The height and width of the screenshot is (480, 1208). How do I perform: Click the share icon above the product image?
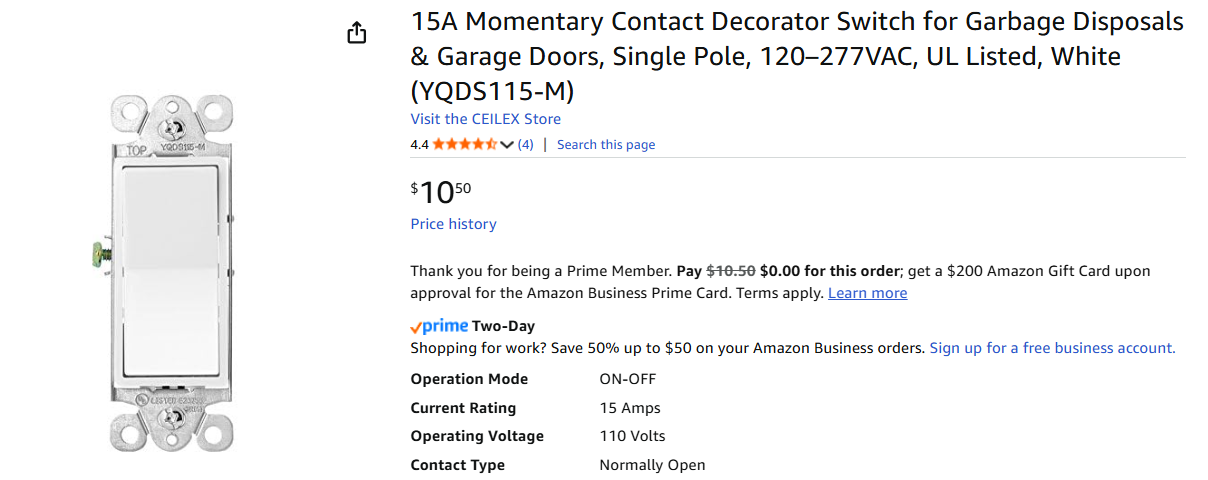click(x=357, y=33)
